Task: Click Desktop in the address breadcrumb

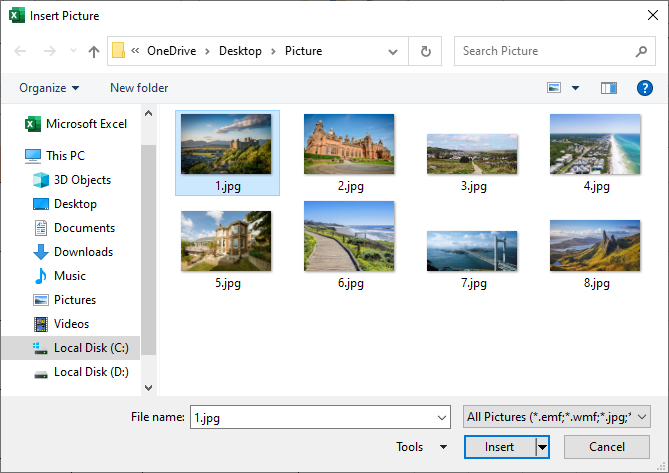Action: click(x=240, y=51)
